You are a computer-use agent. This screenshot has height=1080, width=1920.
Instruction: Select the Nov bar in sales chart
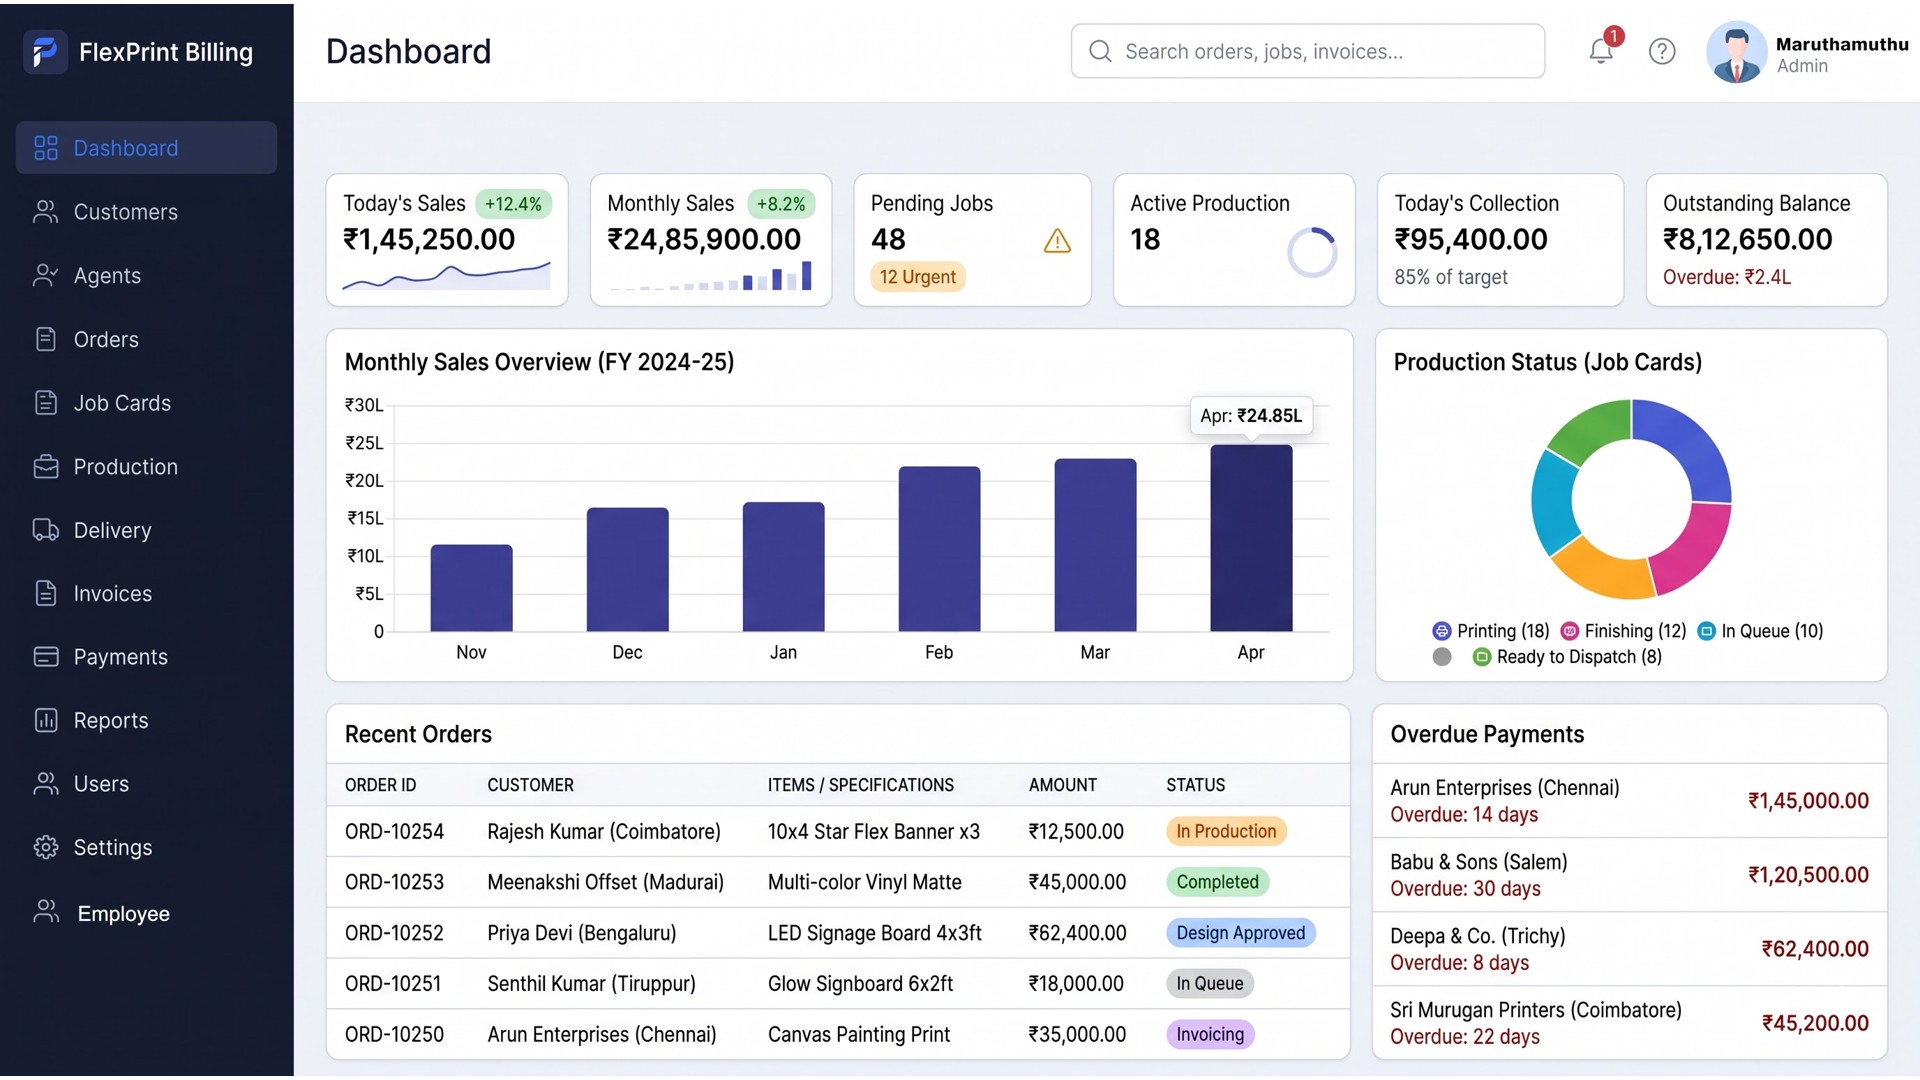pos(471,588)
